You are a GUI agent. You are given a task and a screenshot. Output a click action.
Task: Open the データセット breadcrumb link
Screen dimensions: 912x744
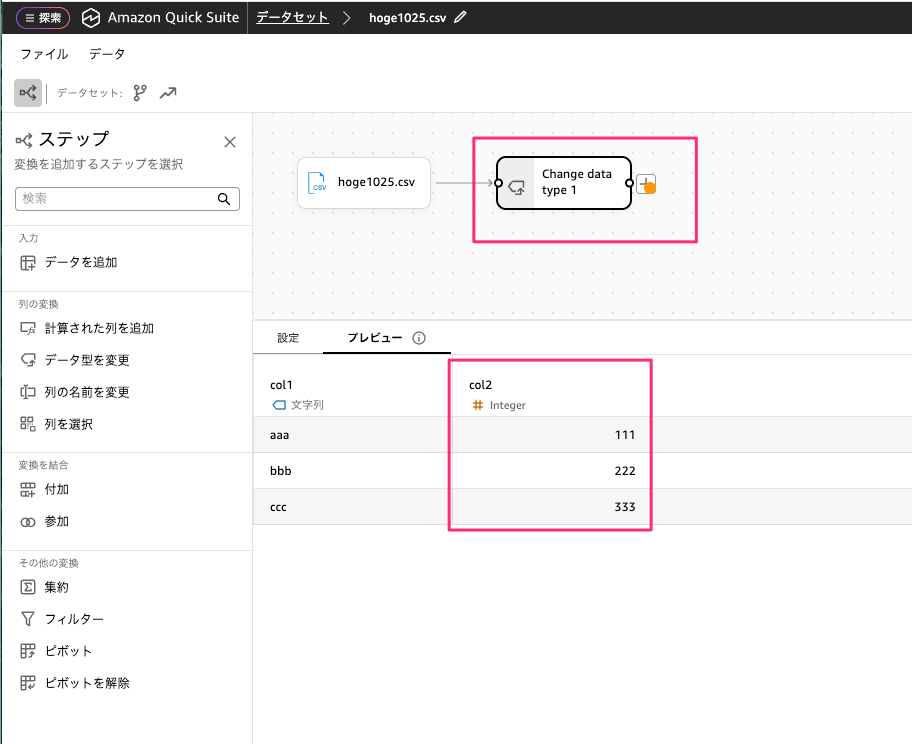pyautogui.click(x=292, y=18)
